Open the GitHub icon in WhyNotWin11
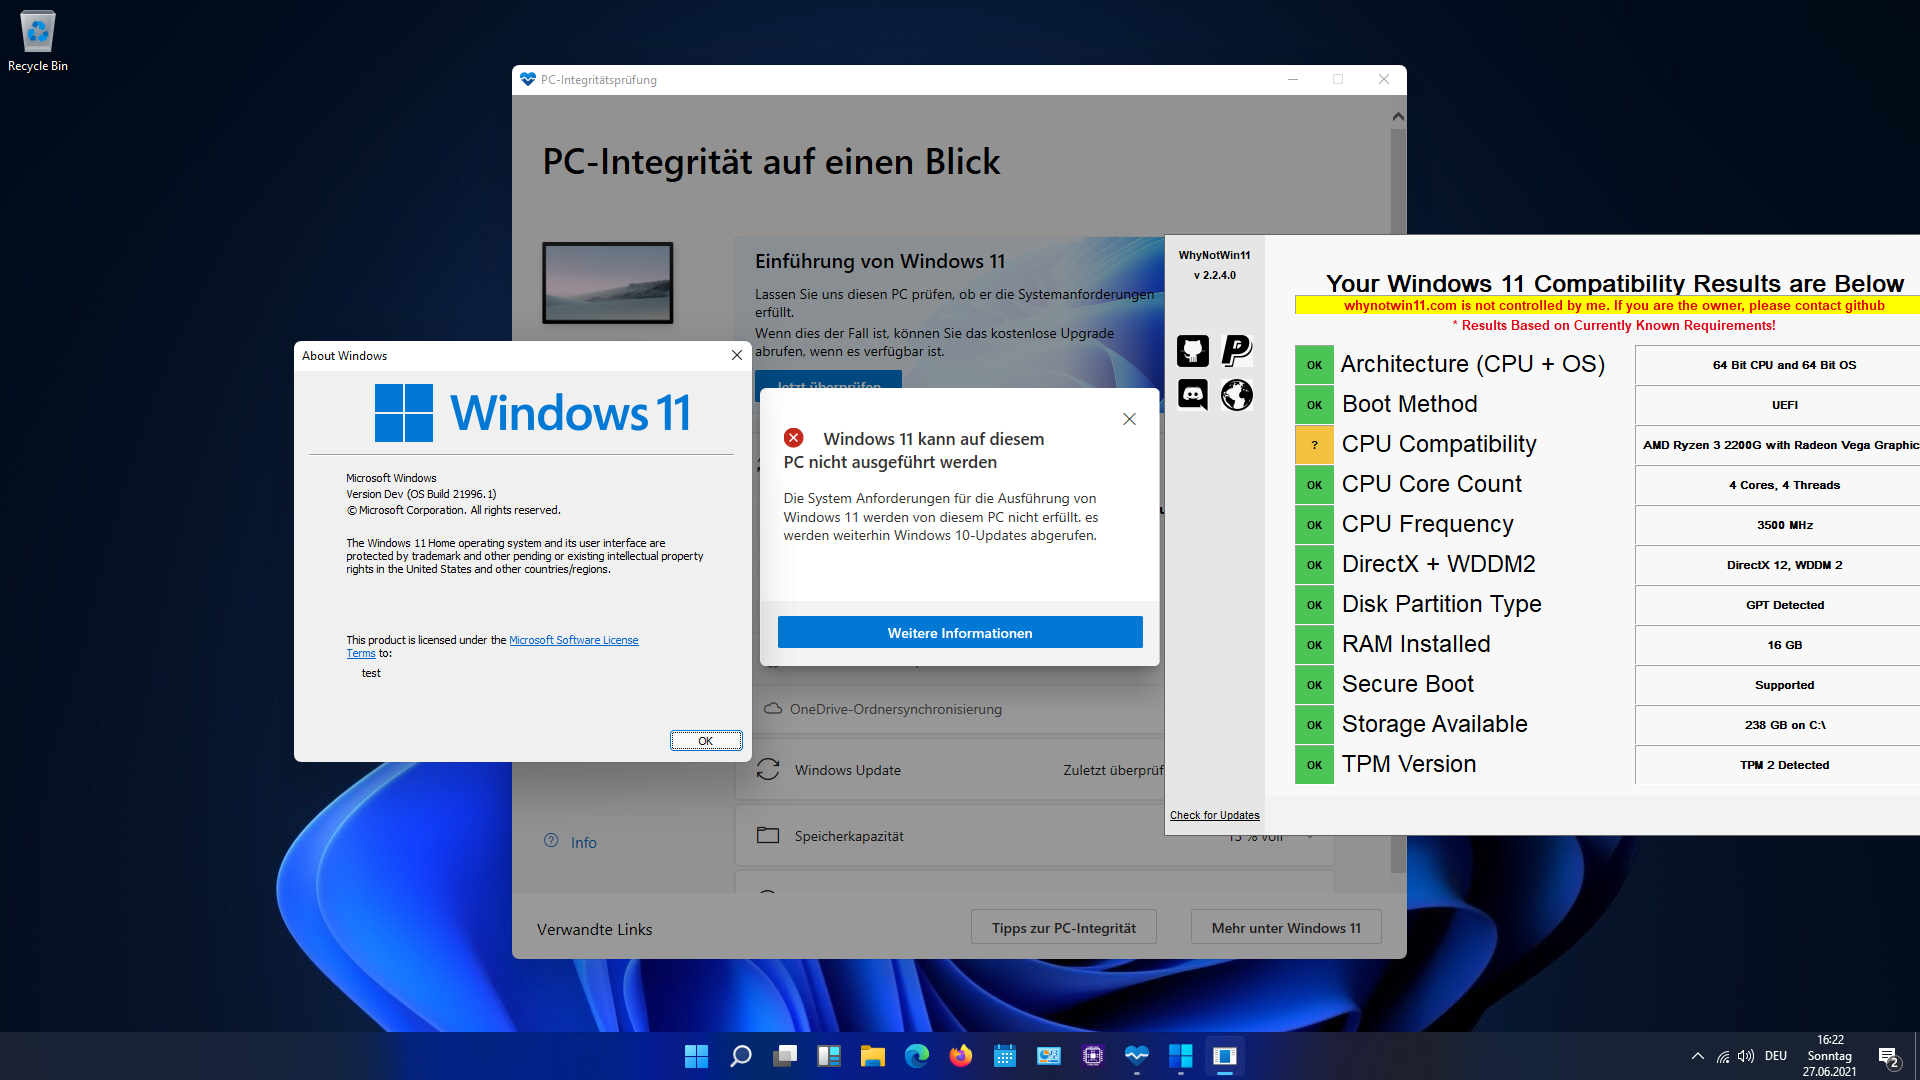 coord(1192,351)
